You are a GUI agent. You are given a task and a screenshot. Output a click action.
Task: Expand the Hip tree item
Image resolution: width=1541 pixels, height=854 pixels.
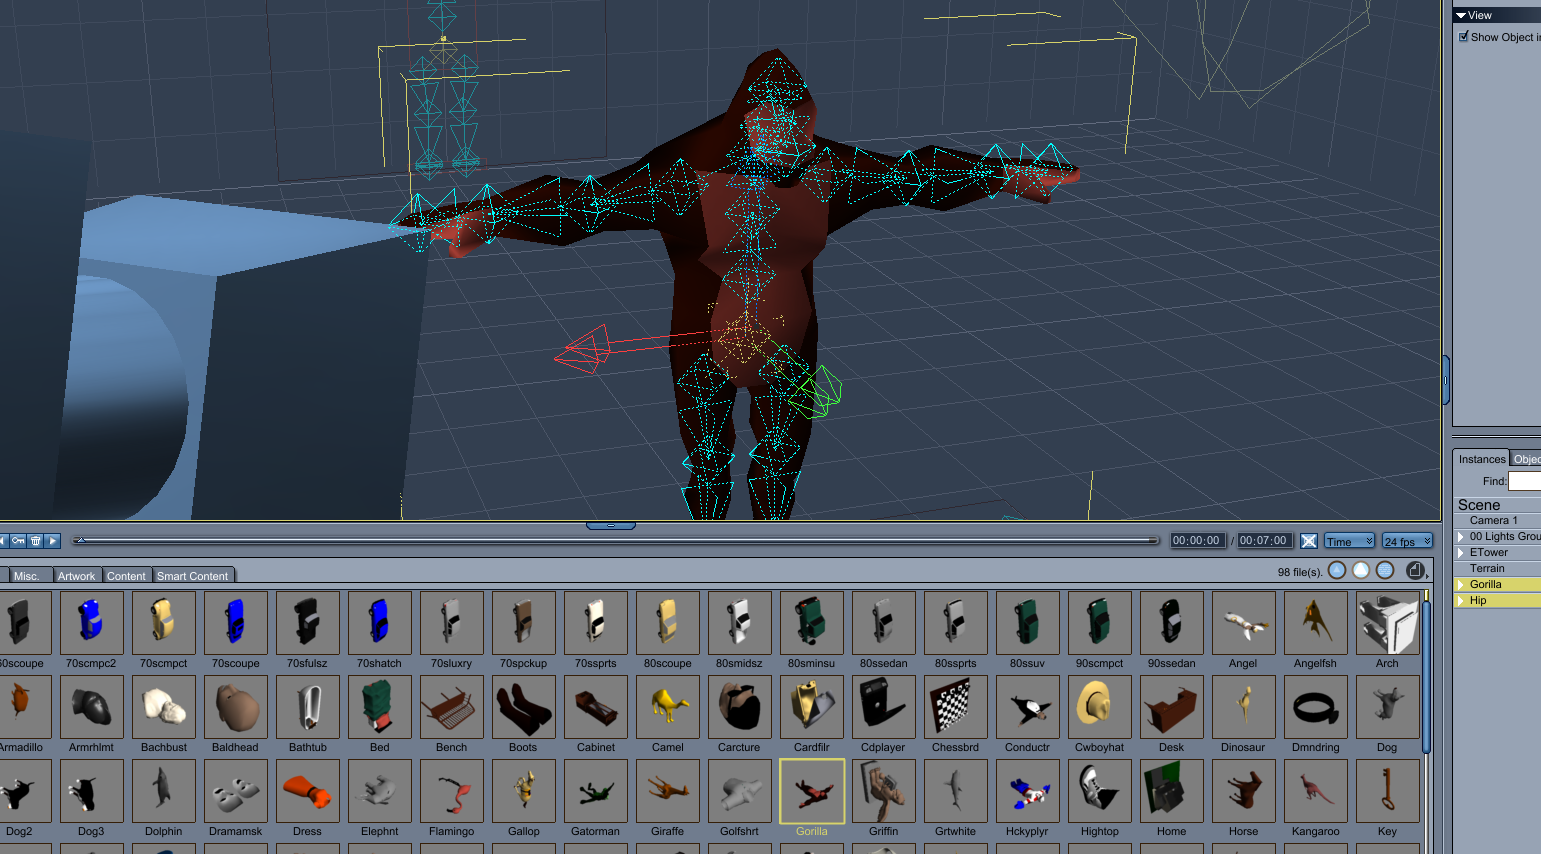(1461, 601)
